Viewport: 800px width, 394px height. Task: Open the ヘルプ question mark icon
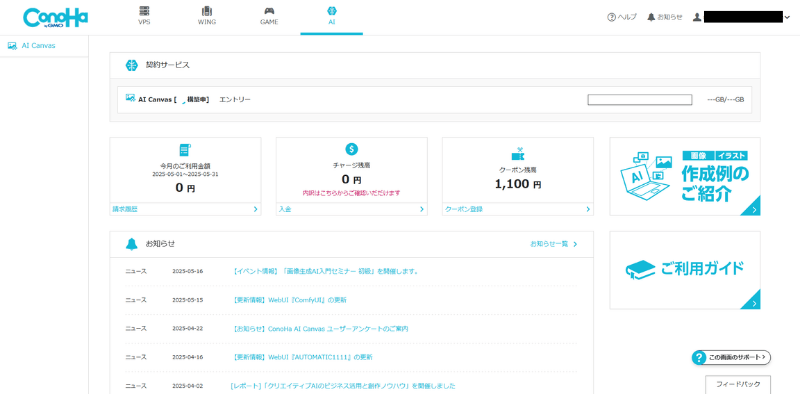(611, 17)
